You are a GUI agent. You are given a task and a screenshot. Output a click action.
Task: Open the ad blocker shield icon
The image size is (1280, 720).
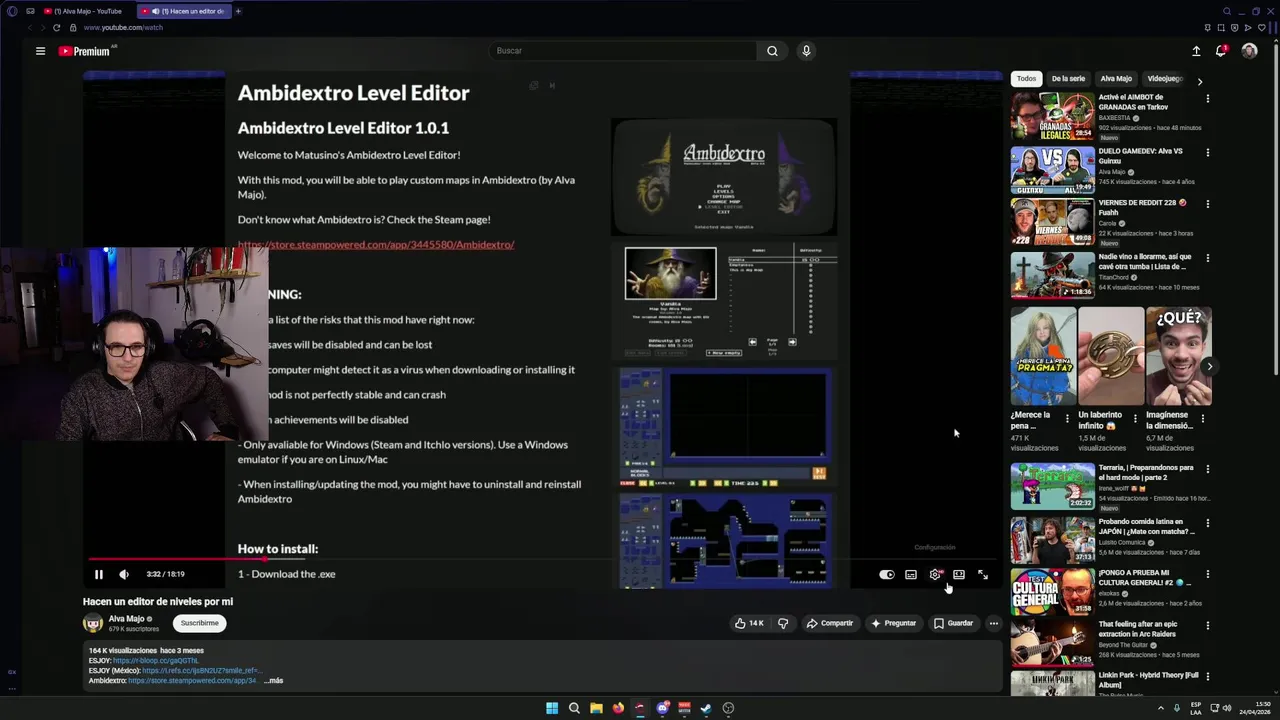1235,28
